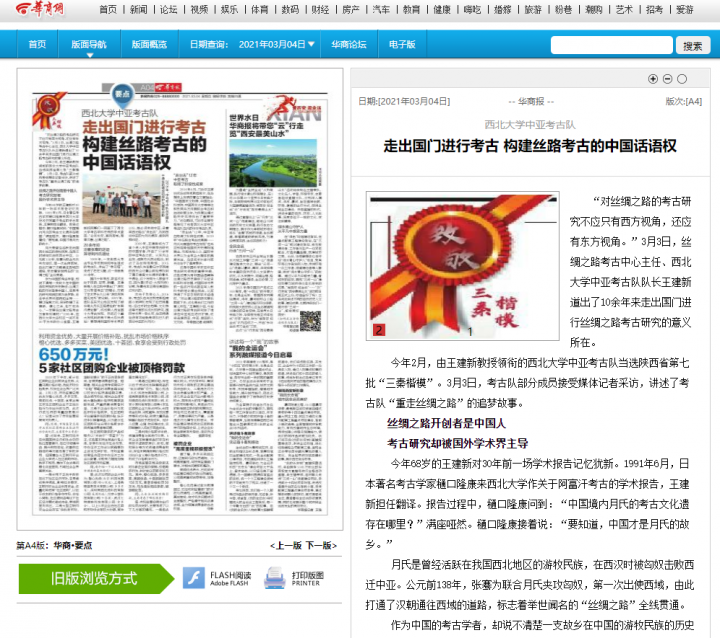Screen dimensions: 720x638
Task: Click the 华商网 logo
Action: [x=33, y=9]
